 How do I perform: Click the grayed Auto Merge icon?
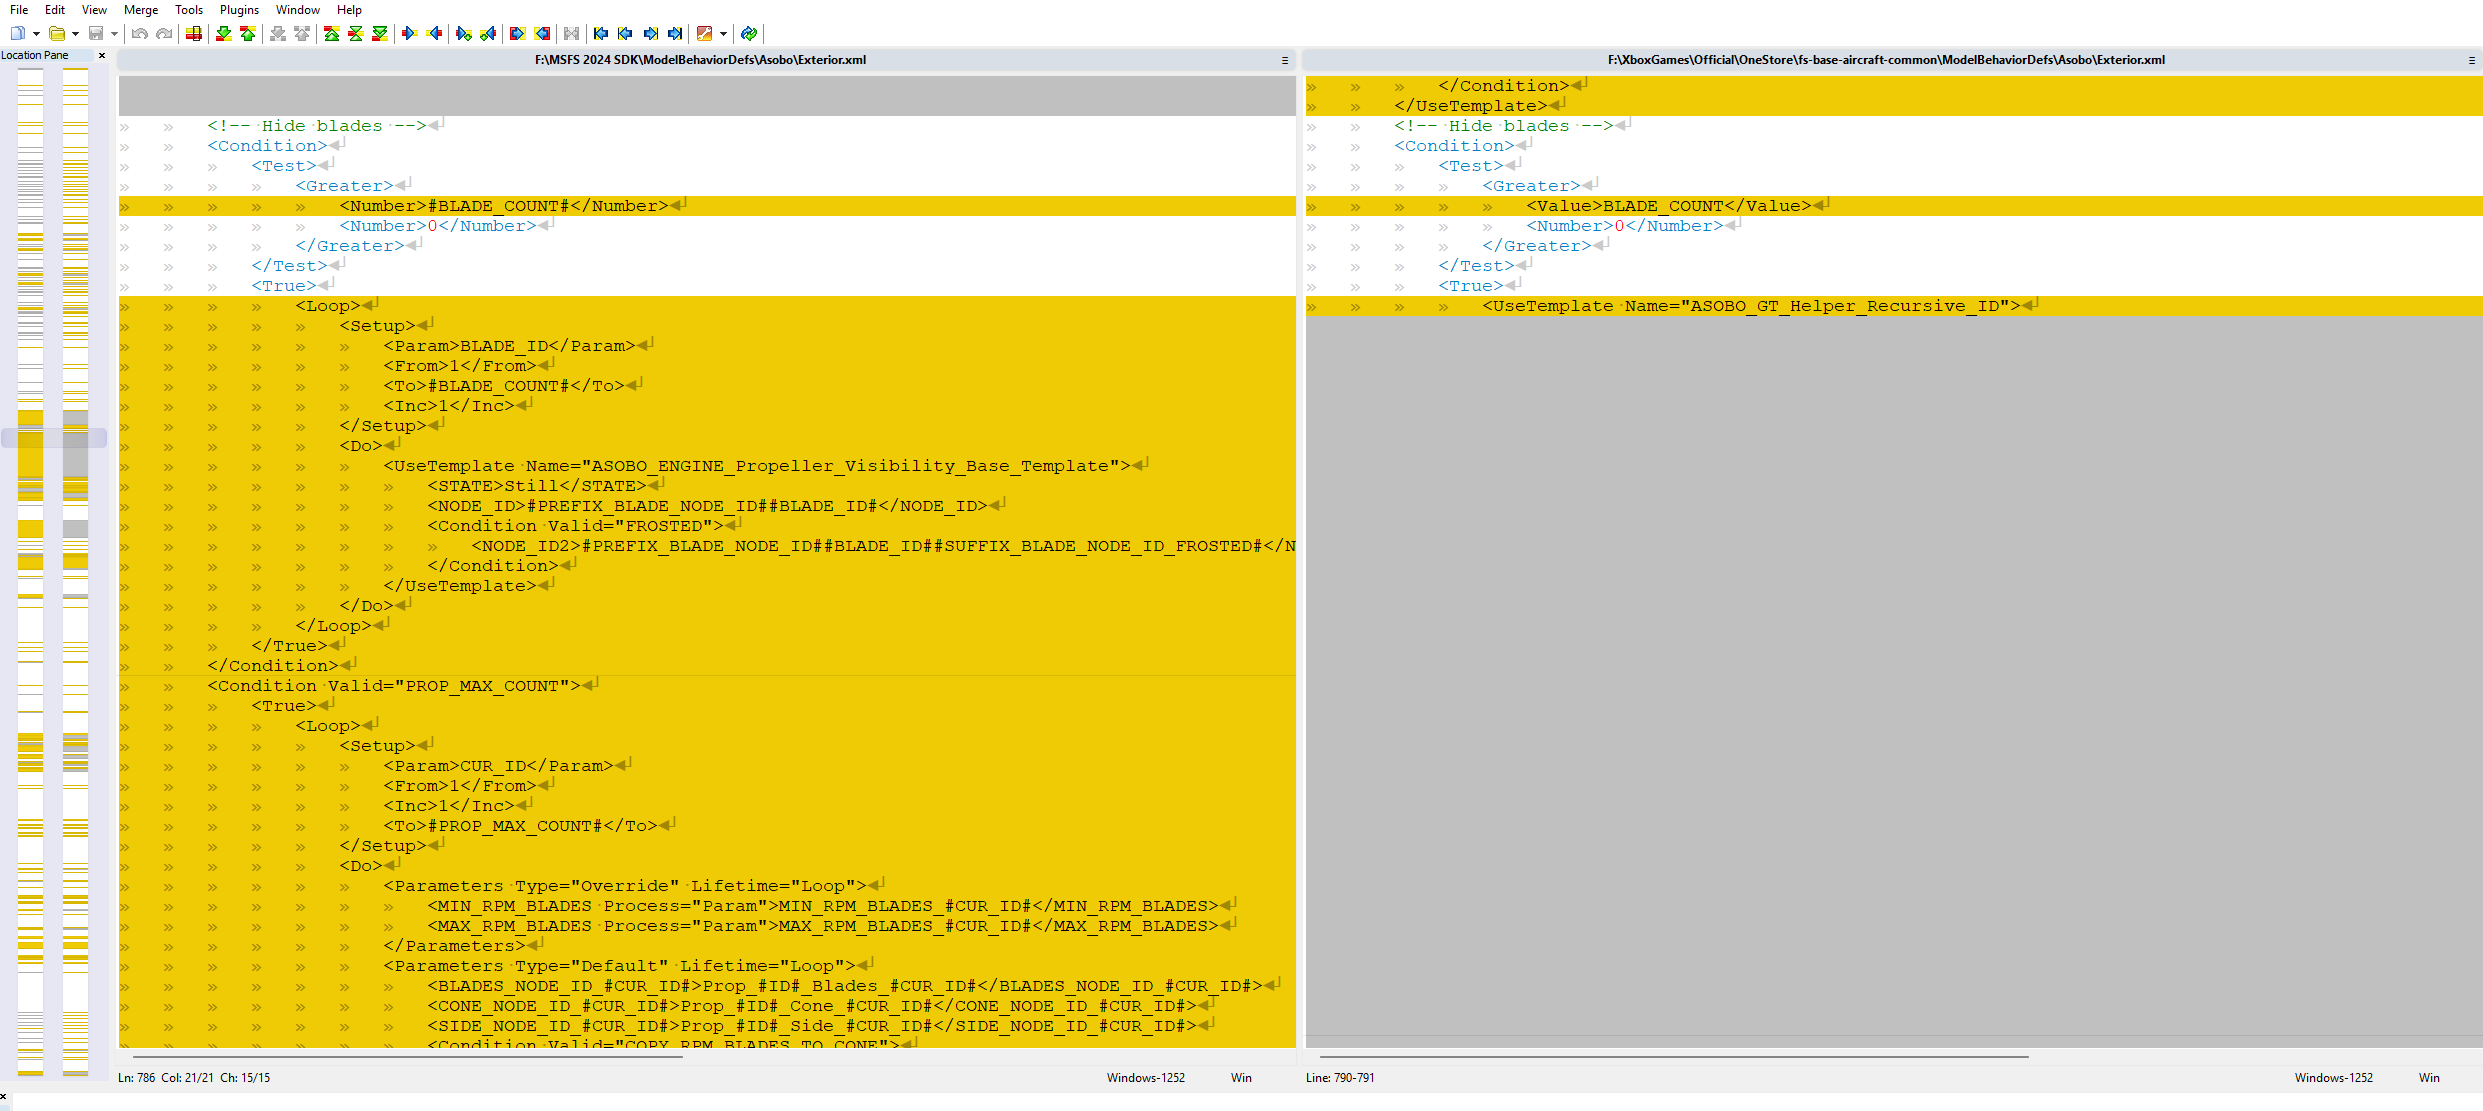click(x=572, y=33)
